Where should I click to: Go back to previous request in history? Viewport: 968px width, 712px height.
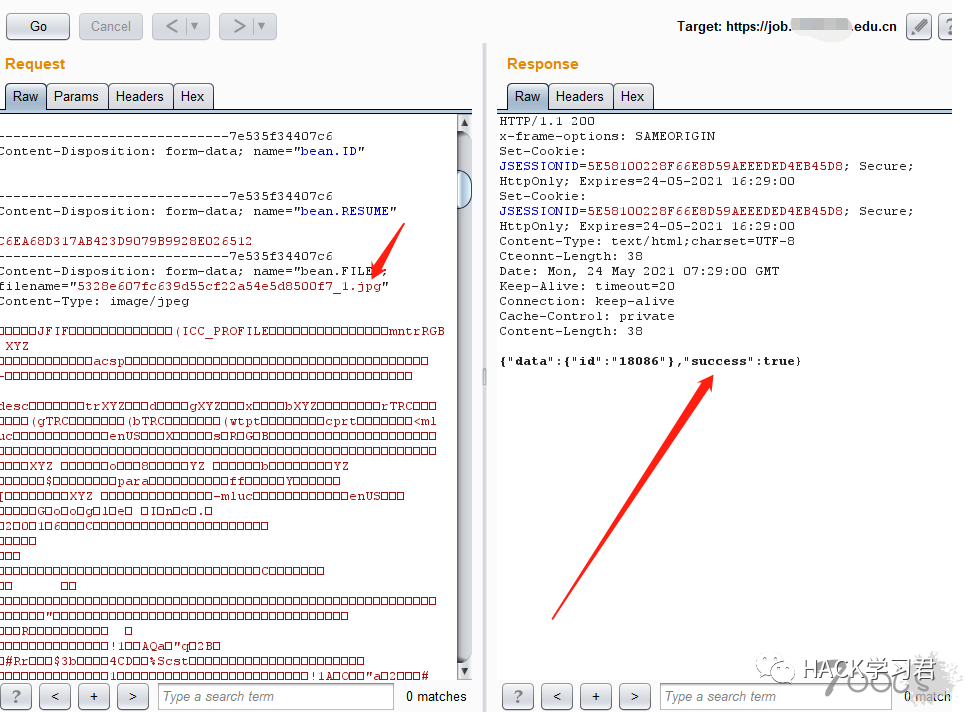point(171,27)
